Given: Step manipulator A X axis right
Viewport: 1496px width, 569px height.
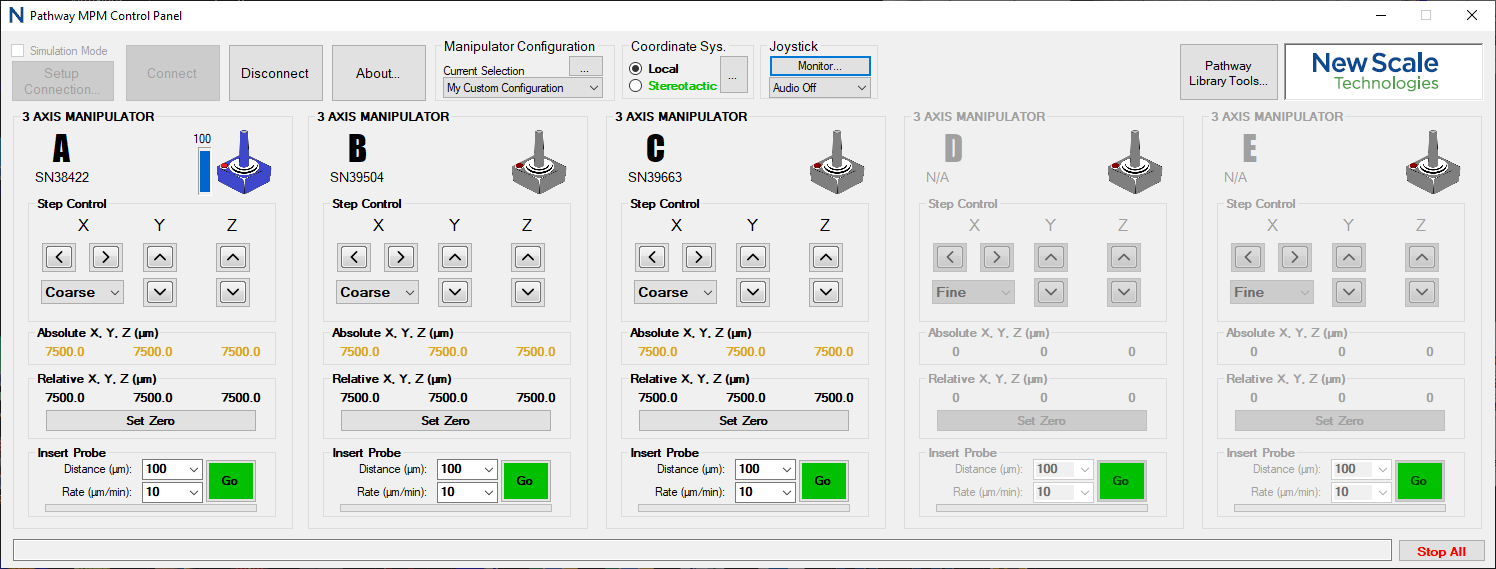Looking at the screenshot, I should [106, 257].
